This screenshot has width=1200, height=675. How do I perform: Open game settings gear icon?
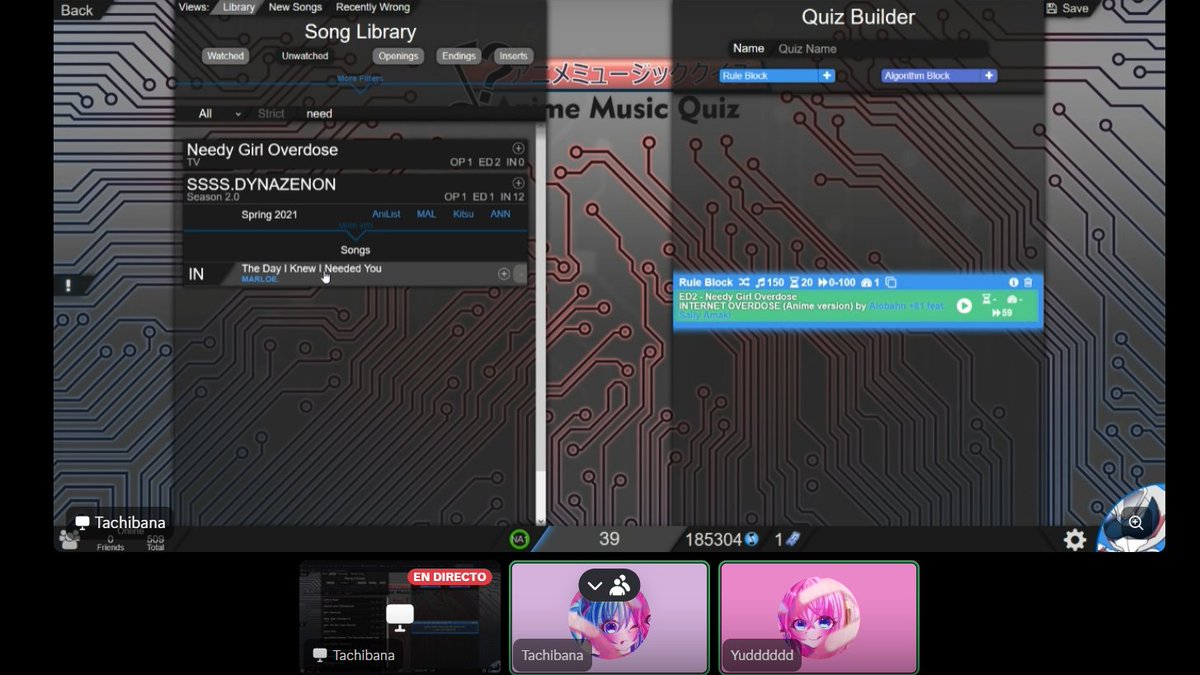(x=1075, y=540)
